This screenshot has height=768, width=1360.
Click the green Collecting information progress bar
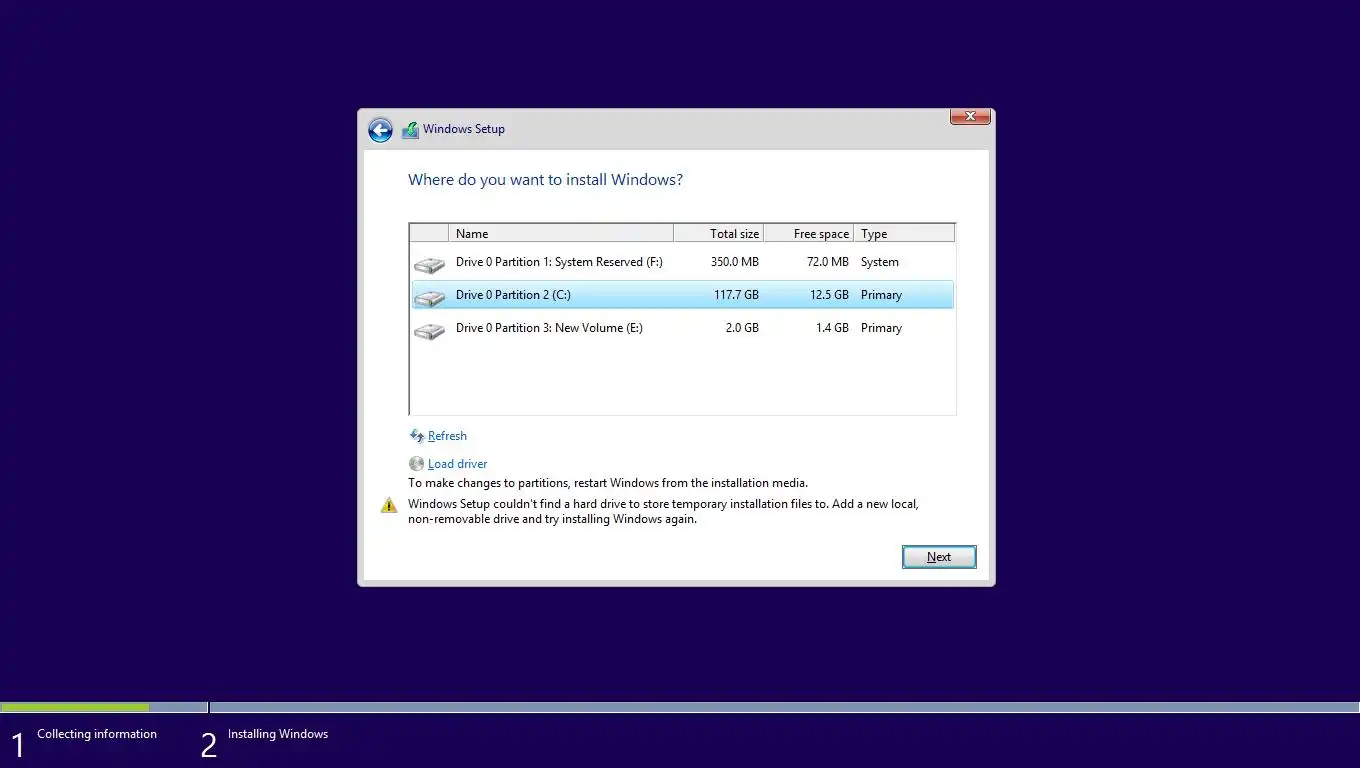point(75,708)
